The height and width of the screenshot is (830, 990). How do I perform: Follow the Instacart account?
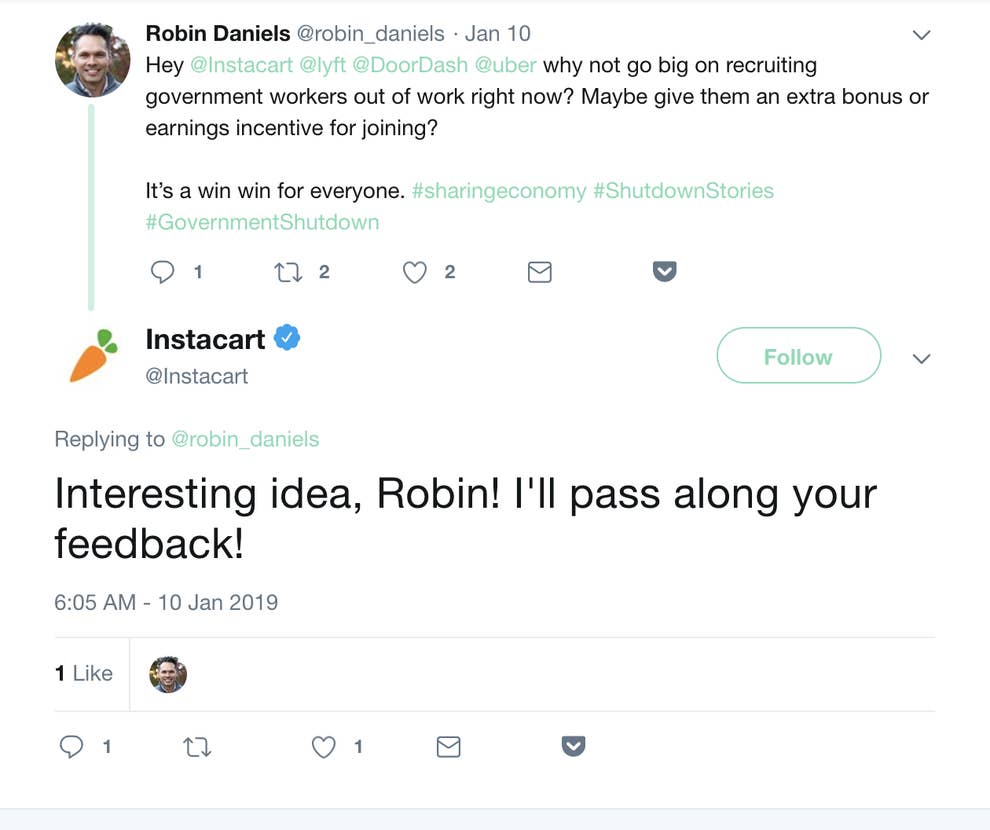(798, 356)
